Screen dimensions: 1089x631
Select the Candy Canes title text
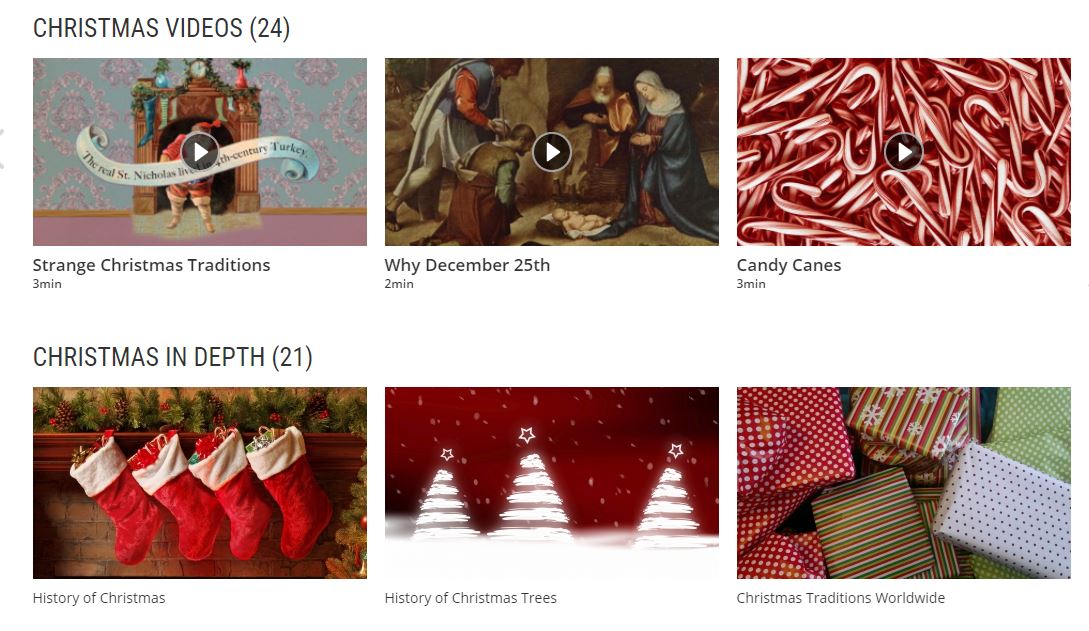click(x=789, y=265)
